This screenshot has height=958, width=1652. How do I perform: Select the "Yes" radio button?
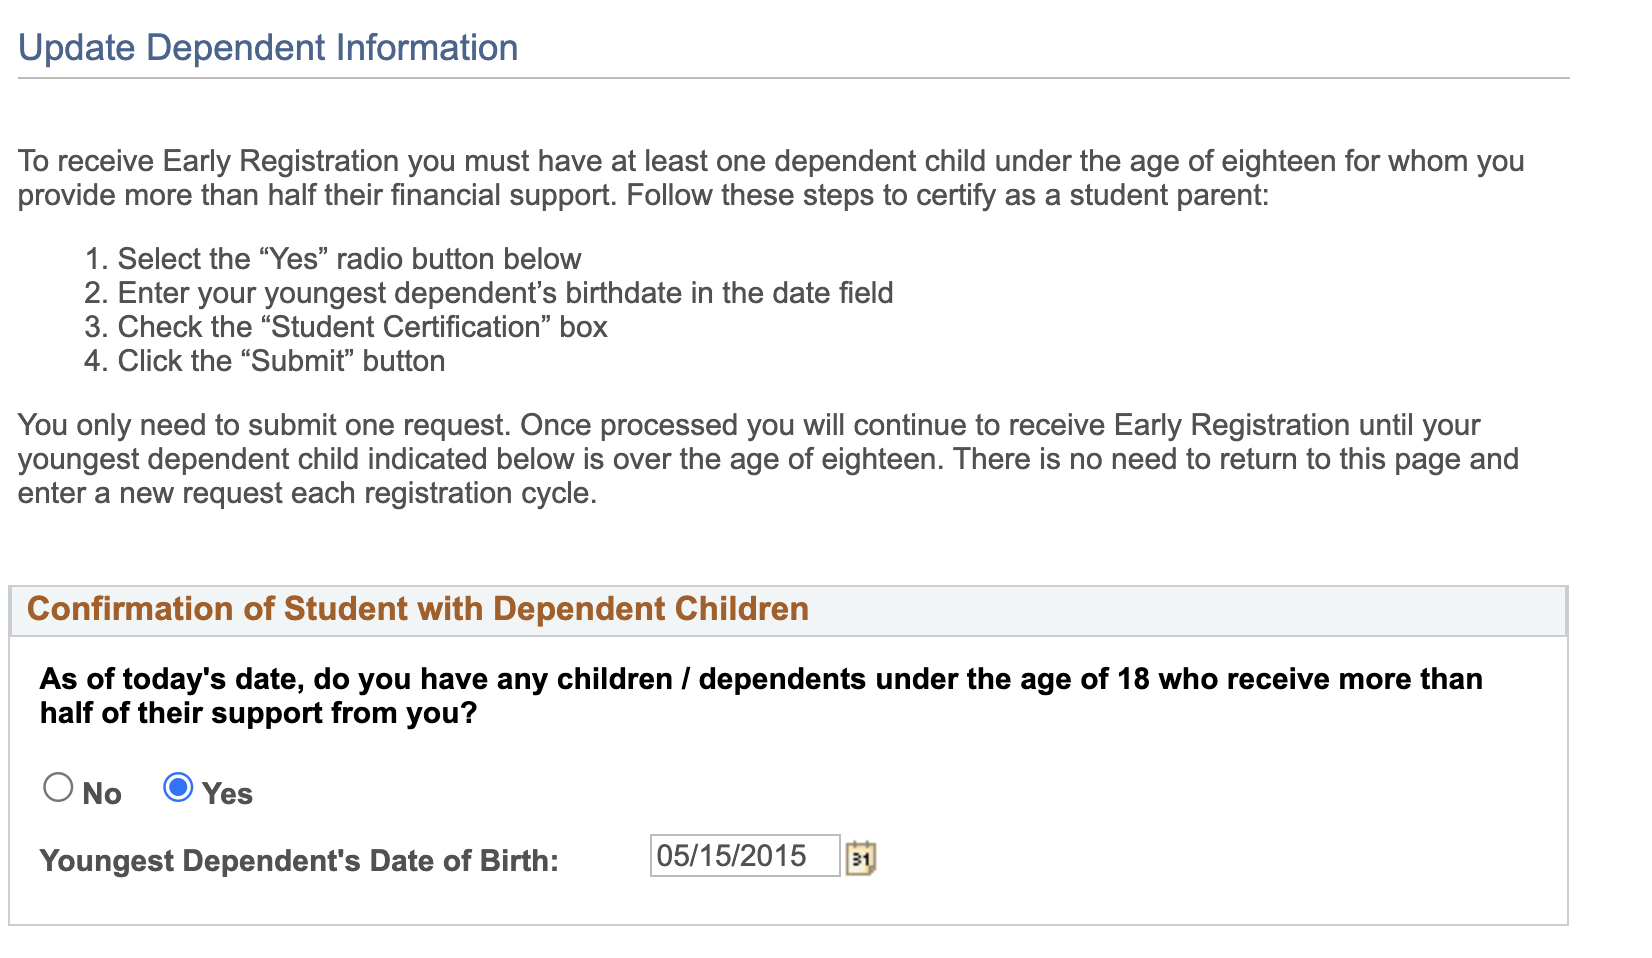tap(178, 788)
